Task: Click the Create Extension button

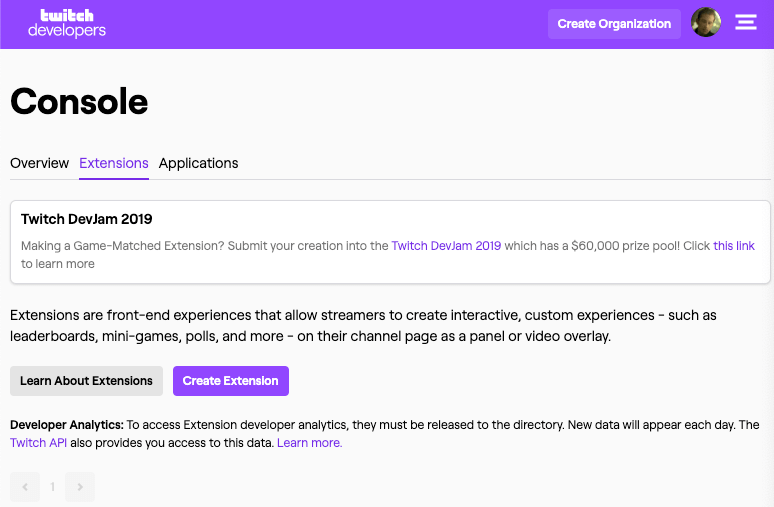Action: click(231, 381)
